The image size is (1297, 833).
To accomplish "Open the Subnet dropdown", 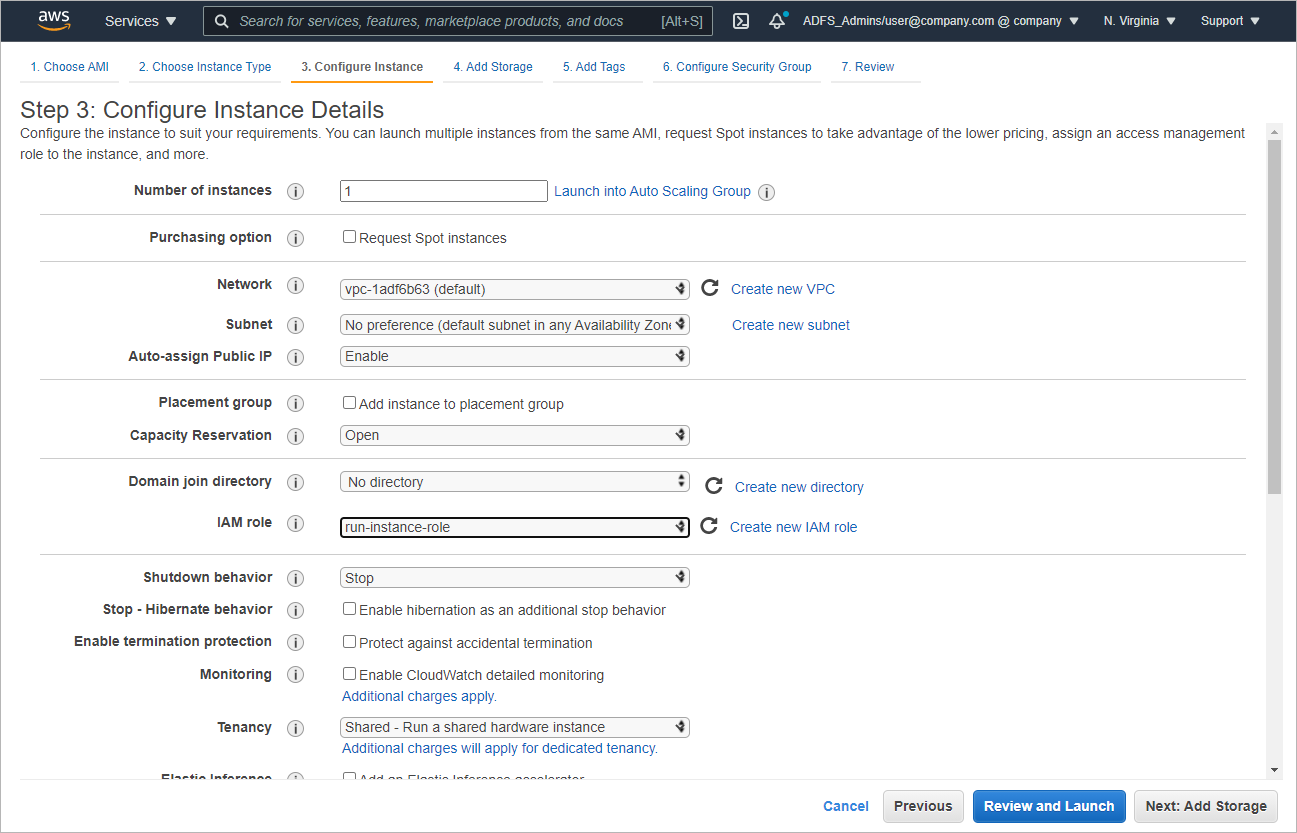I will pyautogui.click(x=515, y=325).
